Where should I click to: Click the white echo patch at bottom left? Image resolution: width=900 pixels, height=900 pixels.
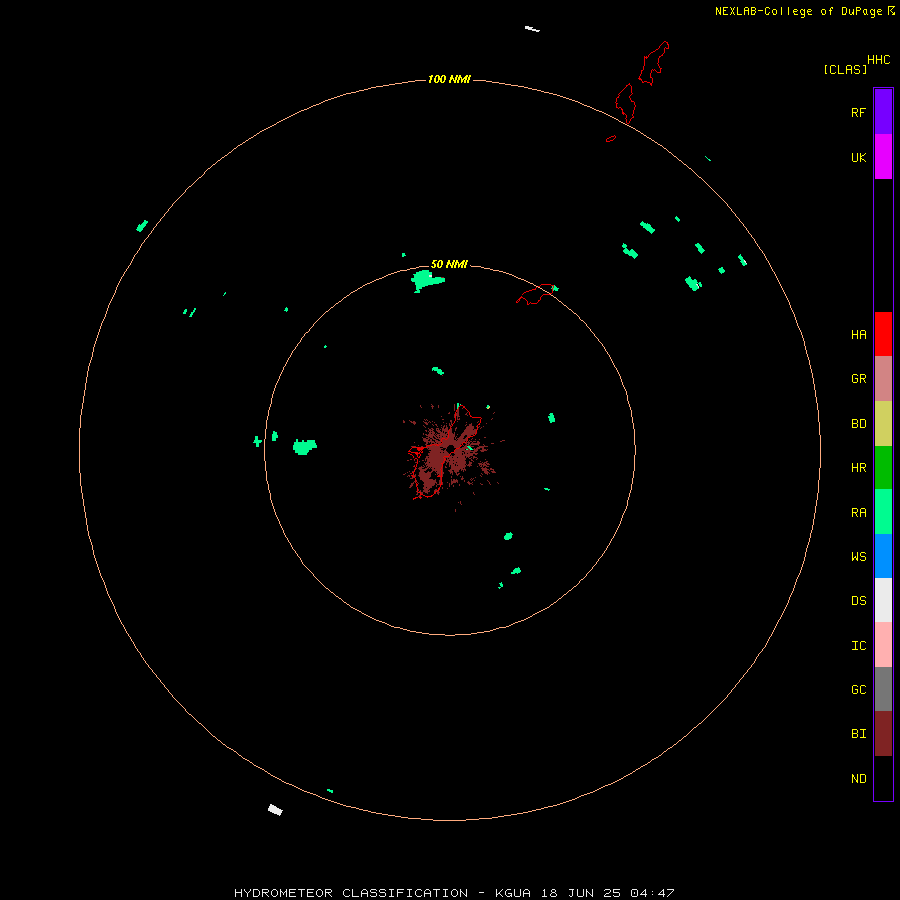pos(276,810)
